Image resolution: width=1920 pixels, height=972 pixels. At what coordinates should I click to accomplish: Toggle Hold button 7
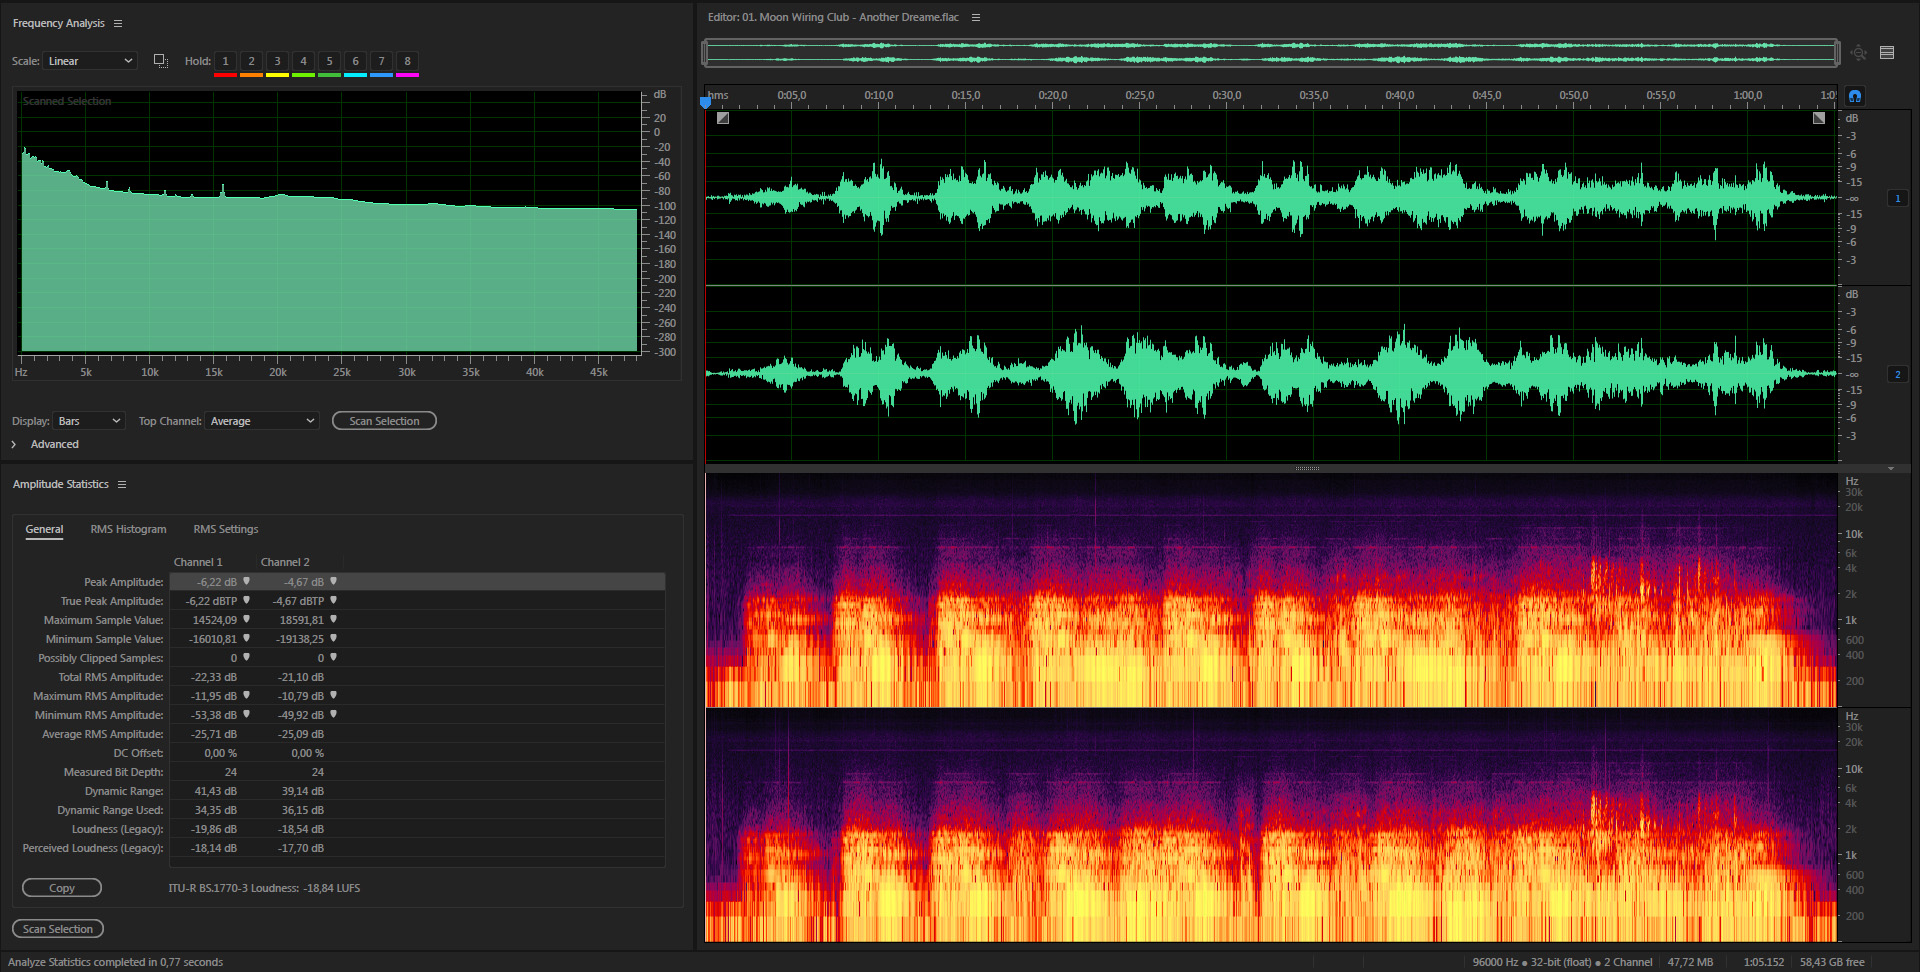point(381,61)
